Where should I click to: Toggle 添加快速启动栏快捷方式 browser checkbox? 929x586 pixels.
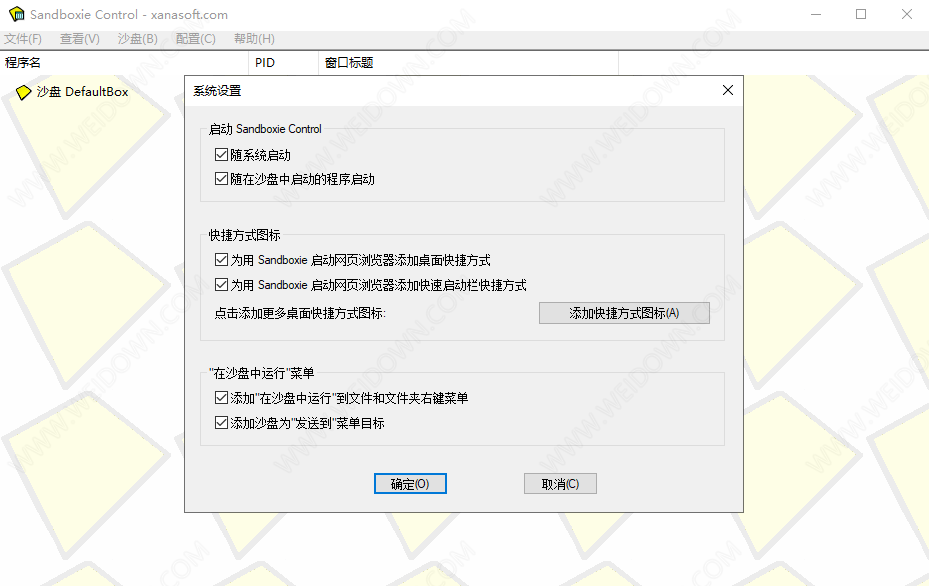221,284
